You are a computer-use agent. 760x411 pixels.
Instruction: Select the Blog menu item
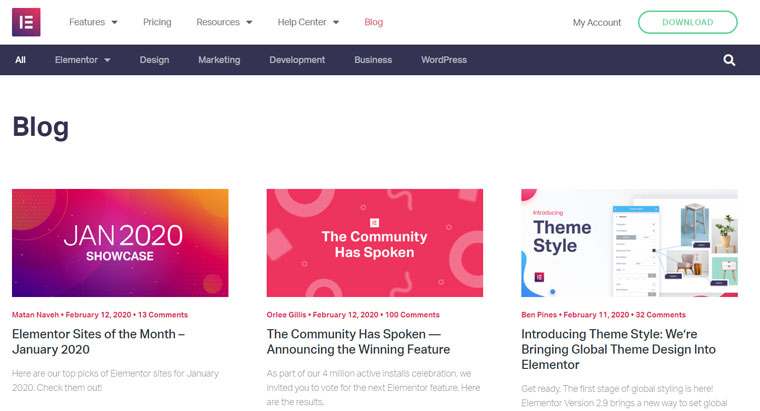click(x=374, y=22)
